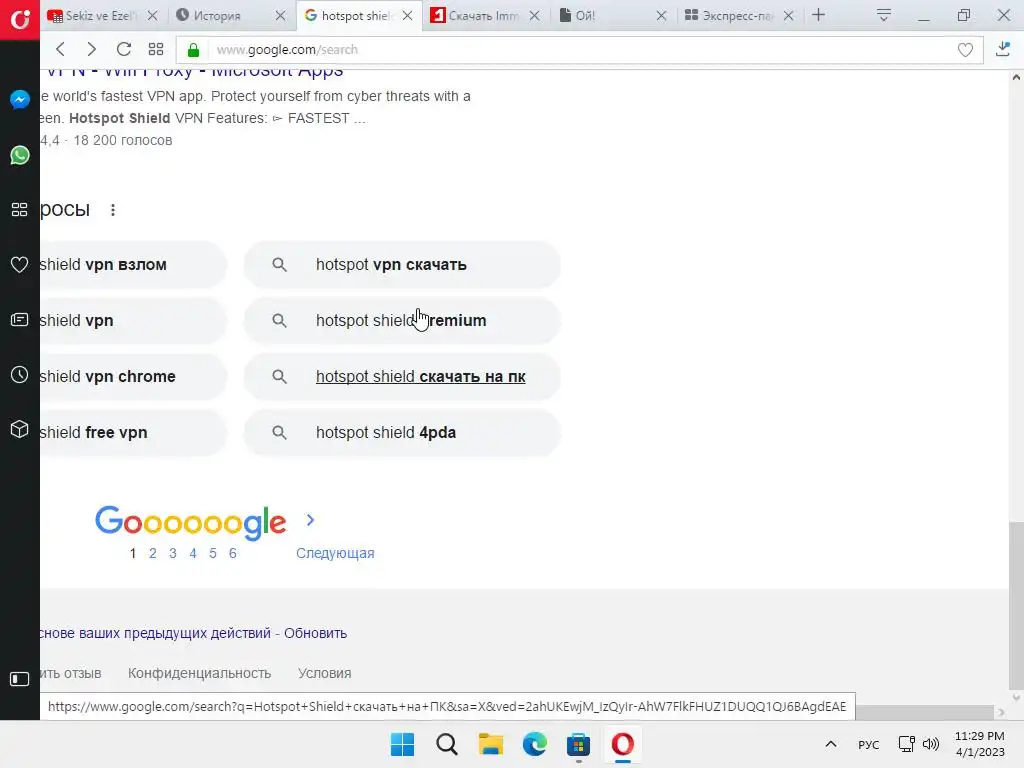Reload the current page
This screenshot has width=1024, height=768.
(123, 49)
